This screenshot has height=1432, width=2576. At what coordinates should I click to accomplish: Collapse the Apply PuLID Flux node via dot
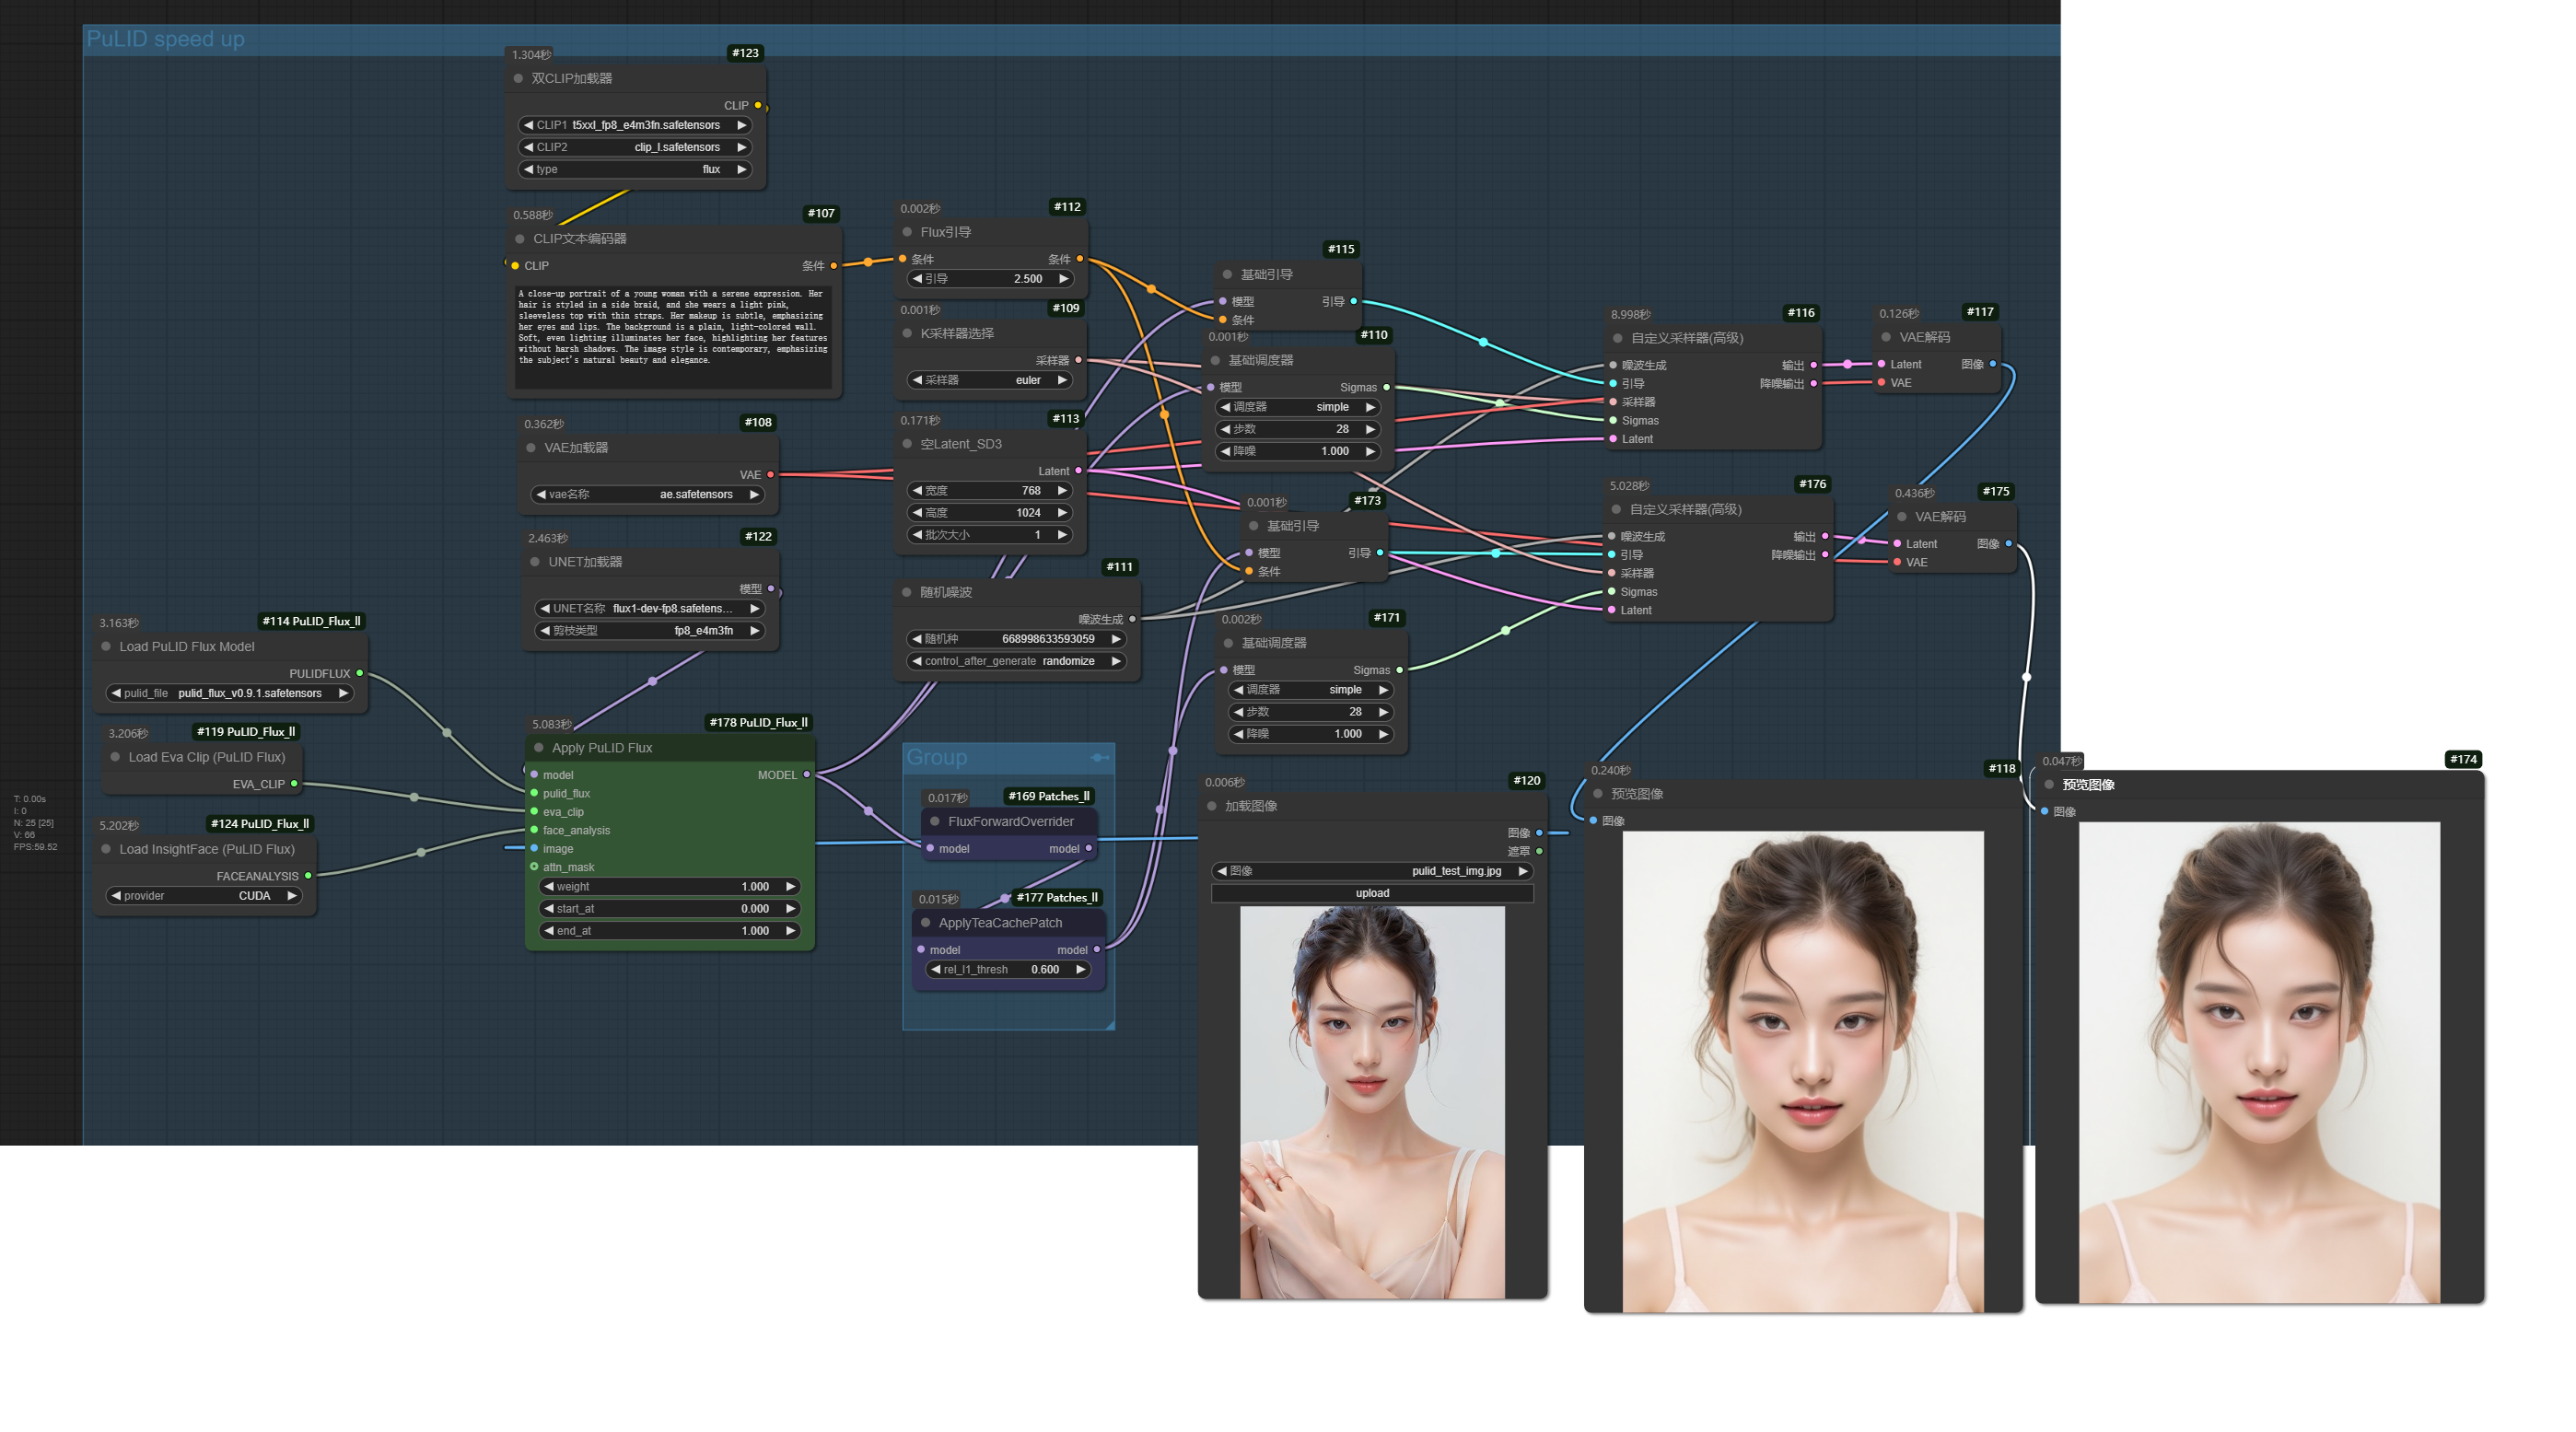point(539,747)
